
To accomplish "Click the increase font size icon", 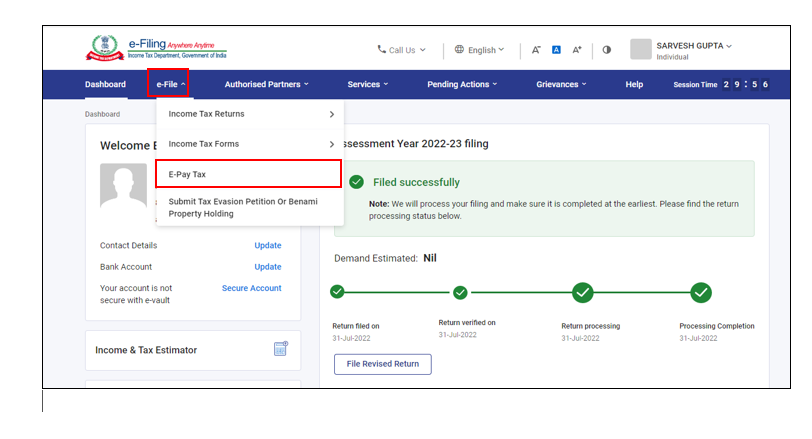I will tap(577, 50).
